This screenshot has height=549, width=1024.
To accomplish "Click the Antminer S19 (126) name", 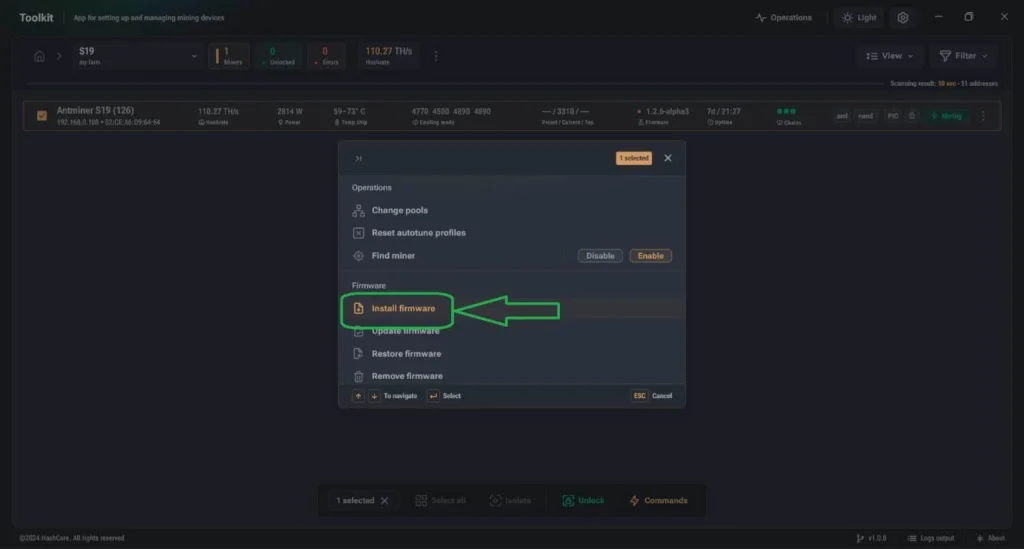I will point(95,110).
